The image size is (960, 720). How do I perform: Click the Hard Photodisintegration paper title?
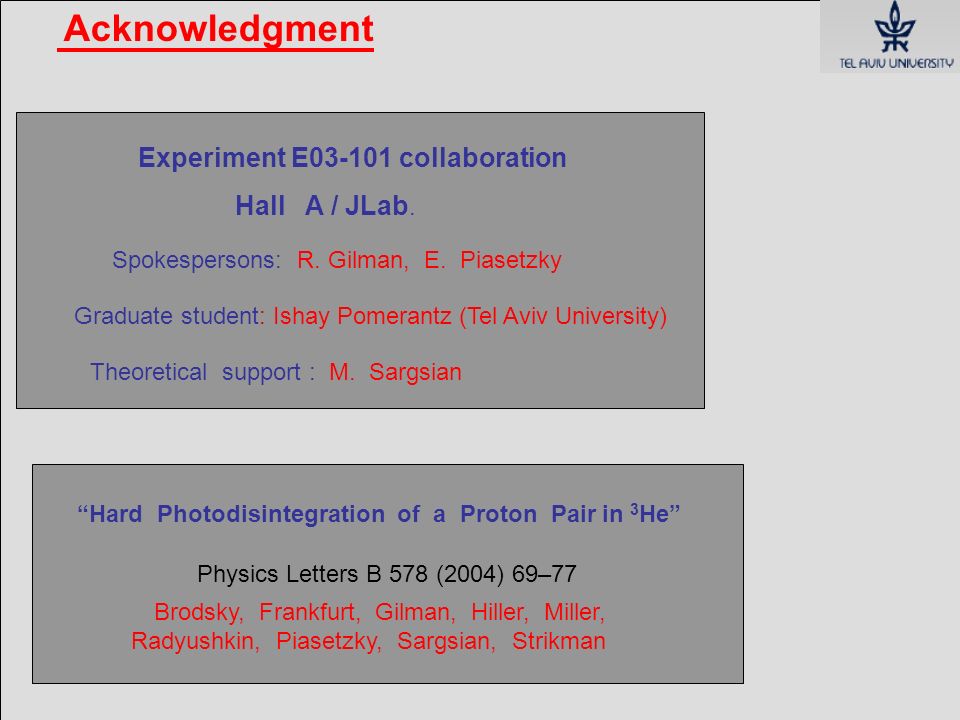tap(378, 514)
